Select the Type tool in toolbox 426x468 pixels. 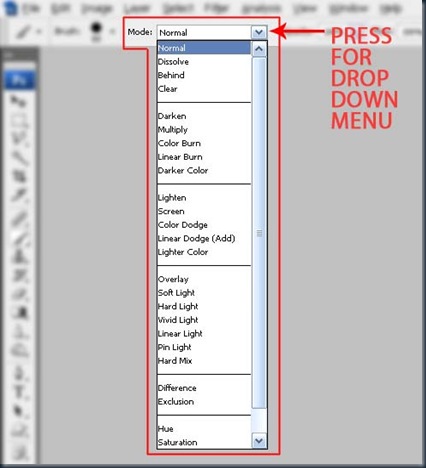click(19, 393)
